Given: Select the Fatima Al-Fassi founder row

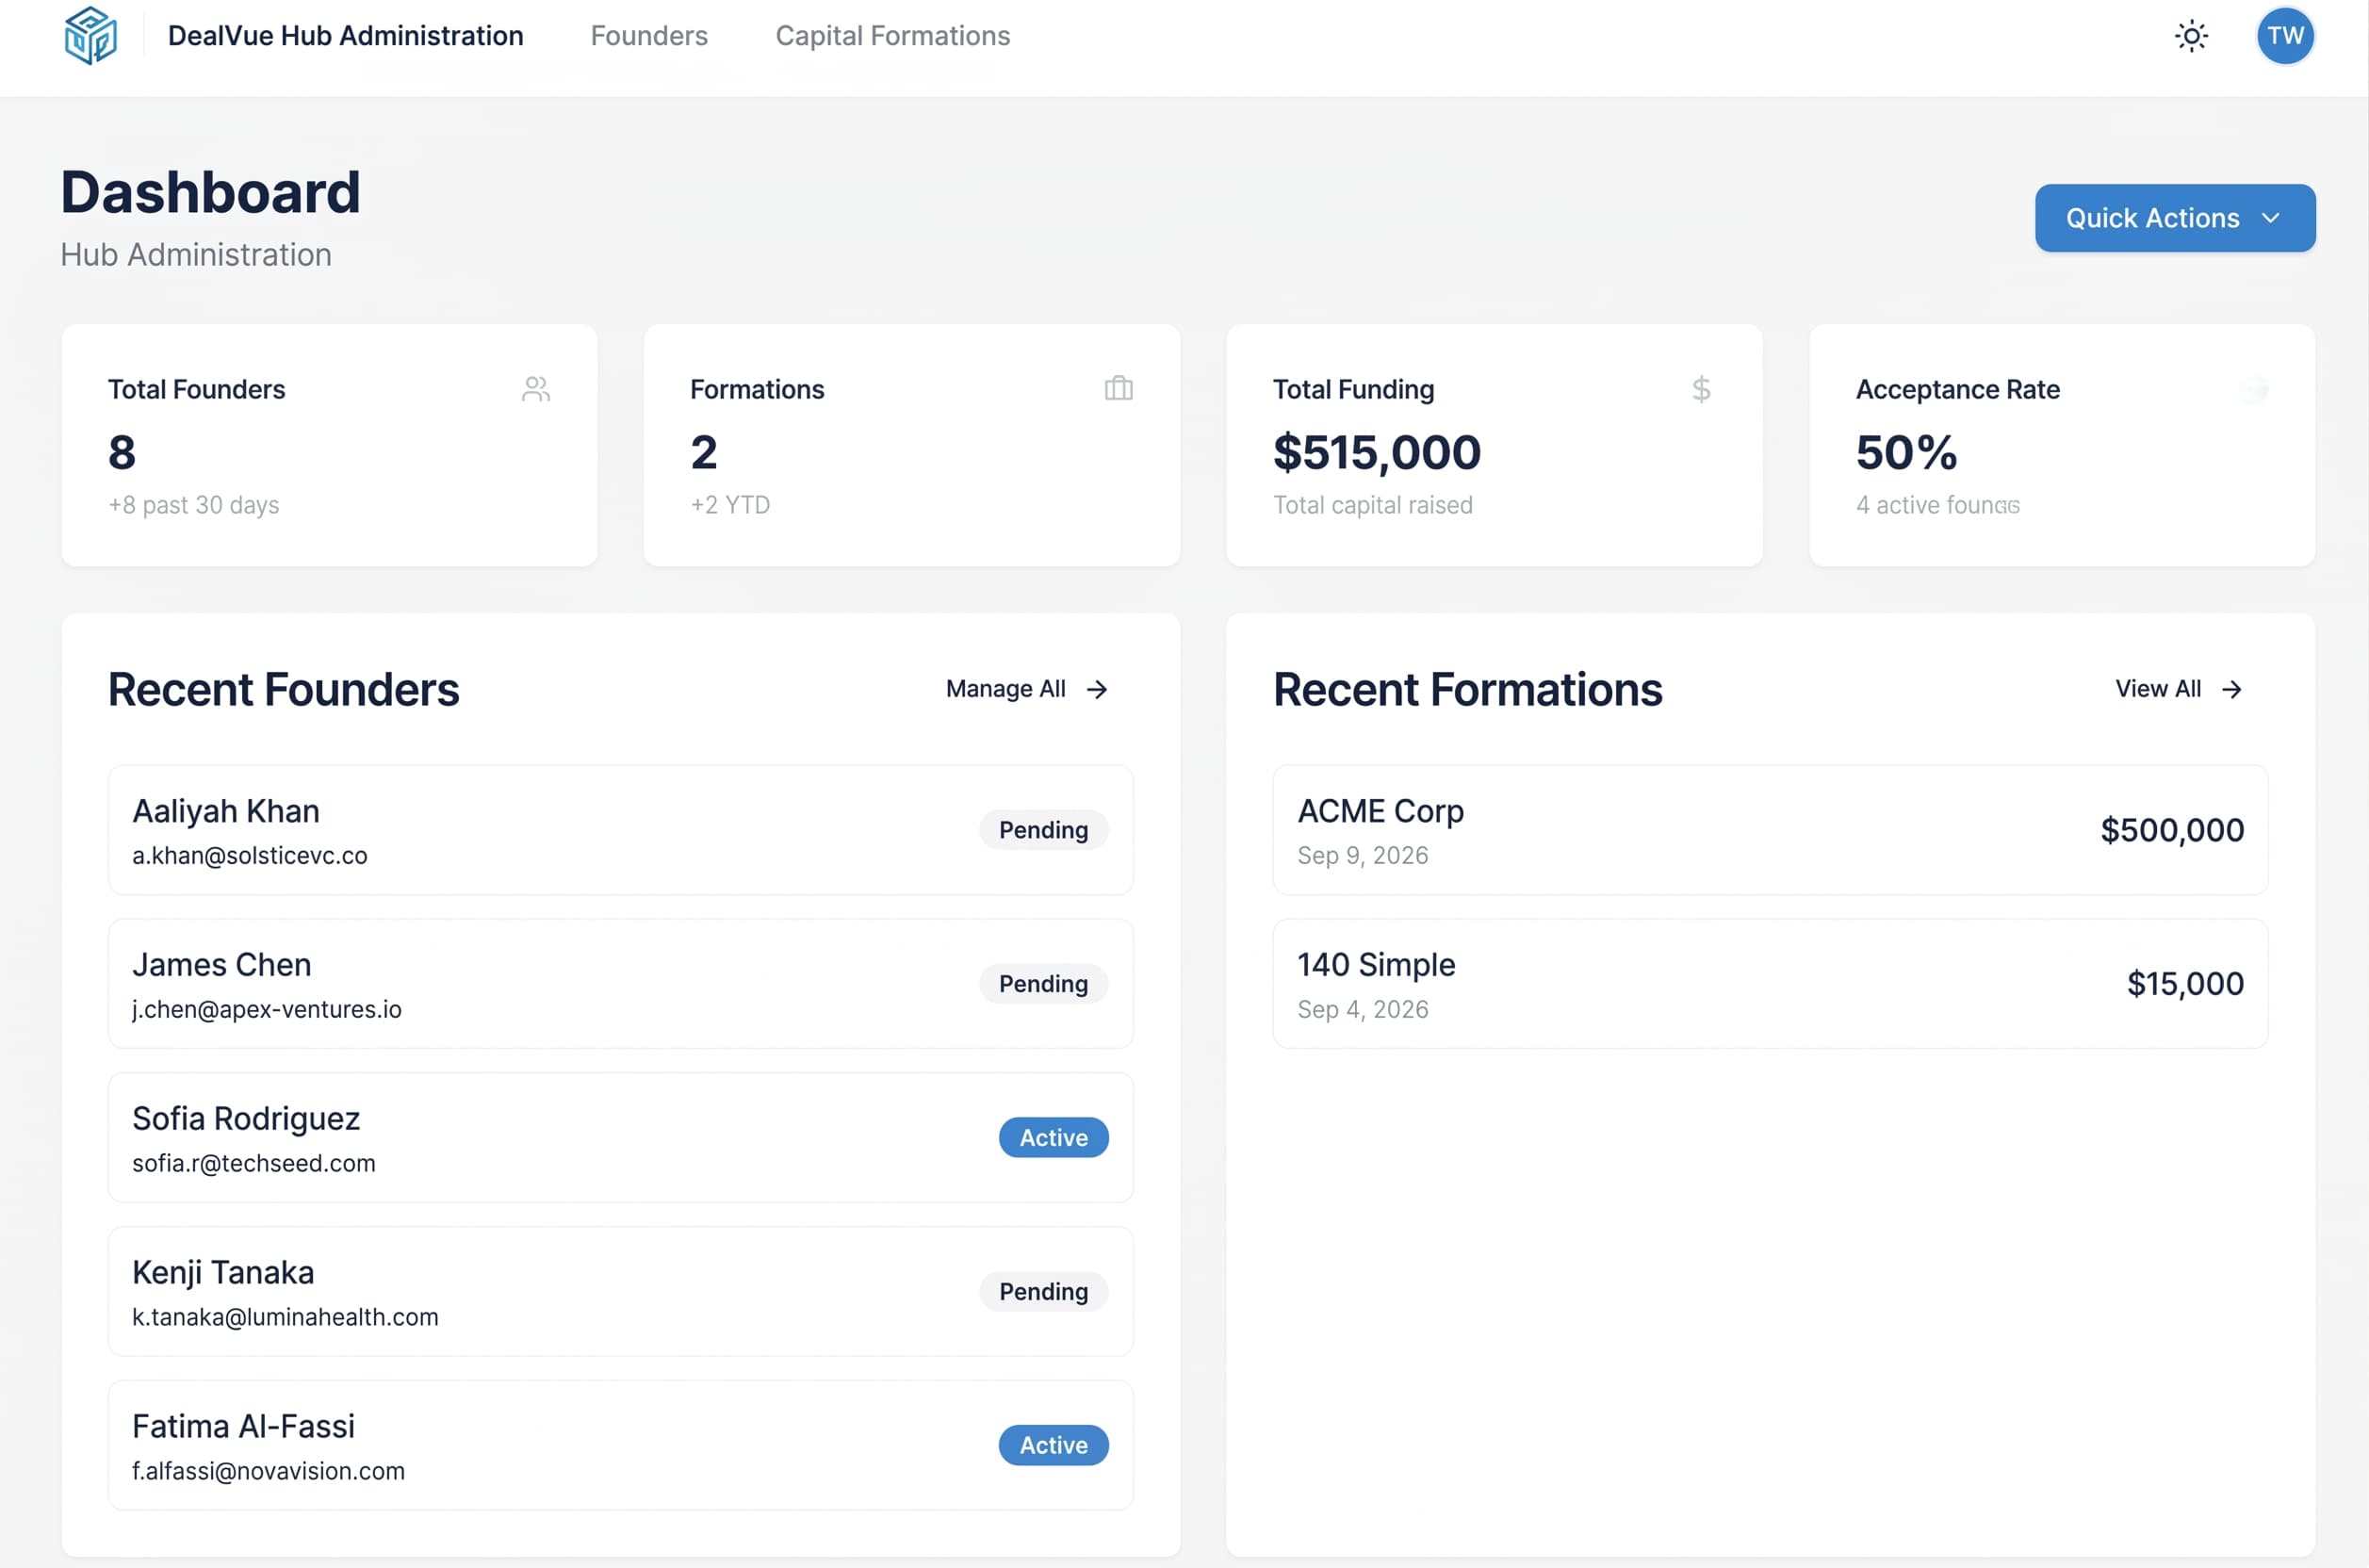Looking at the screenshot, I should pyautogui.click(x=621, y=1446).
